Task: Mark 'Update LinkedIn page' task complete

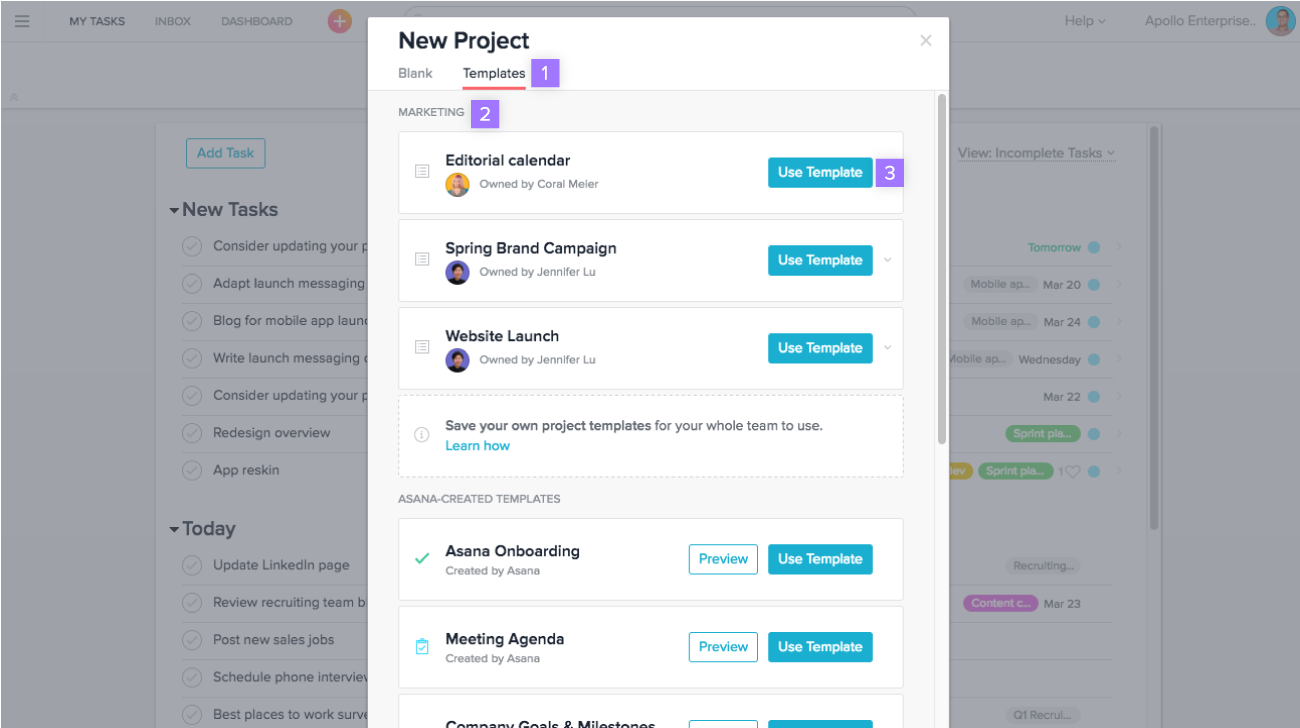Action: click(x=192, y=565)
